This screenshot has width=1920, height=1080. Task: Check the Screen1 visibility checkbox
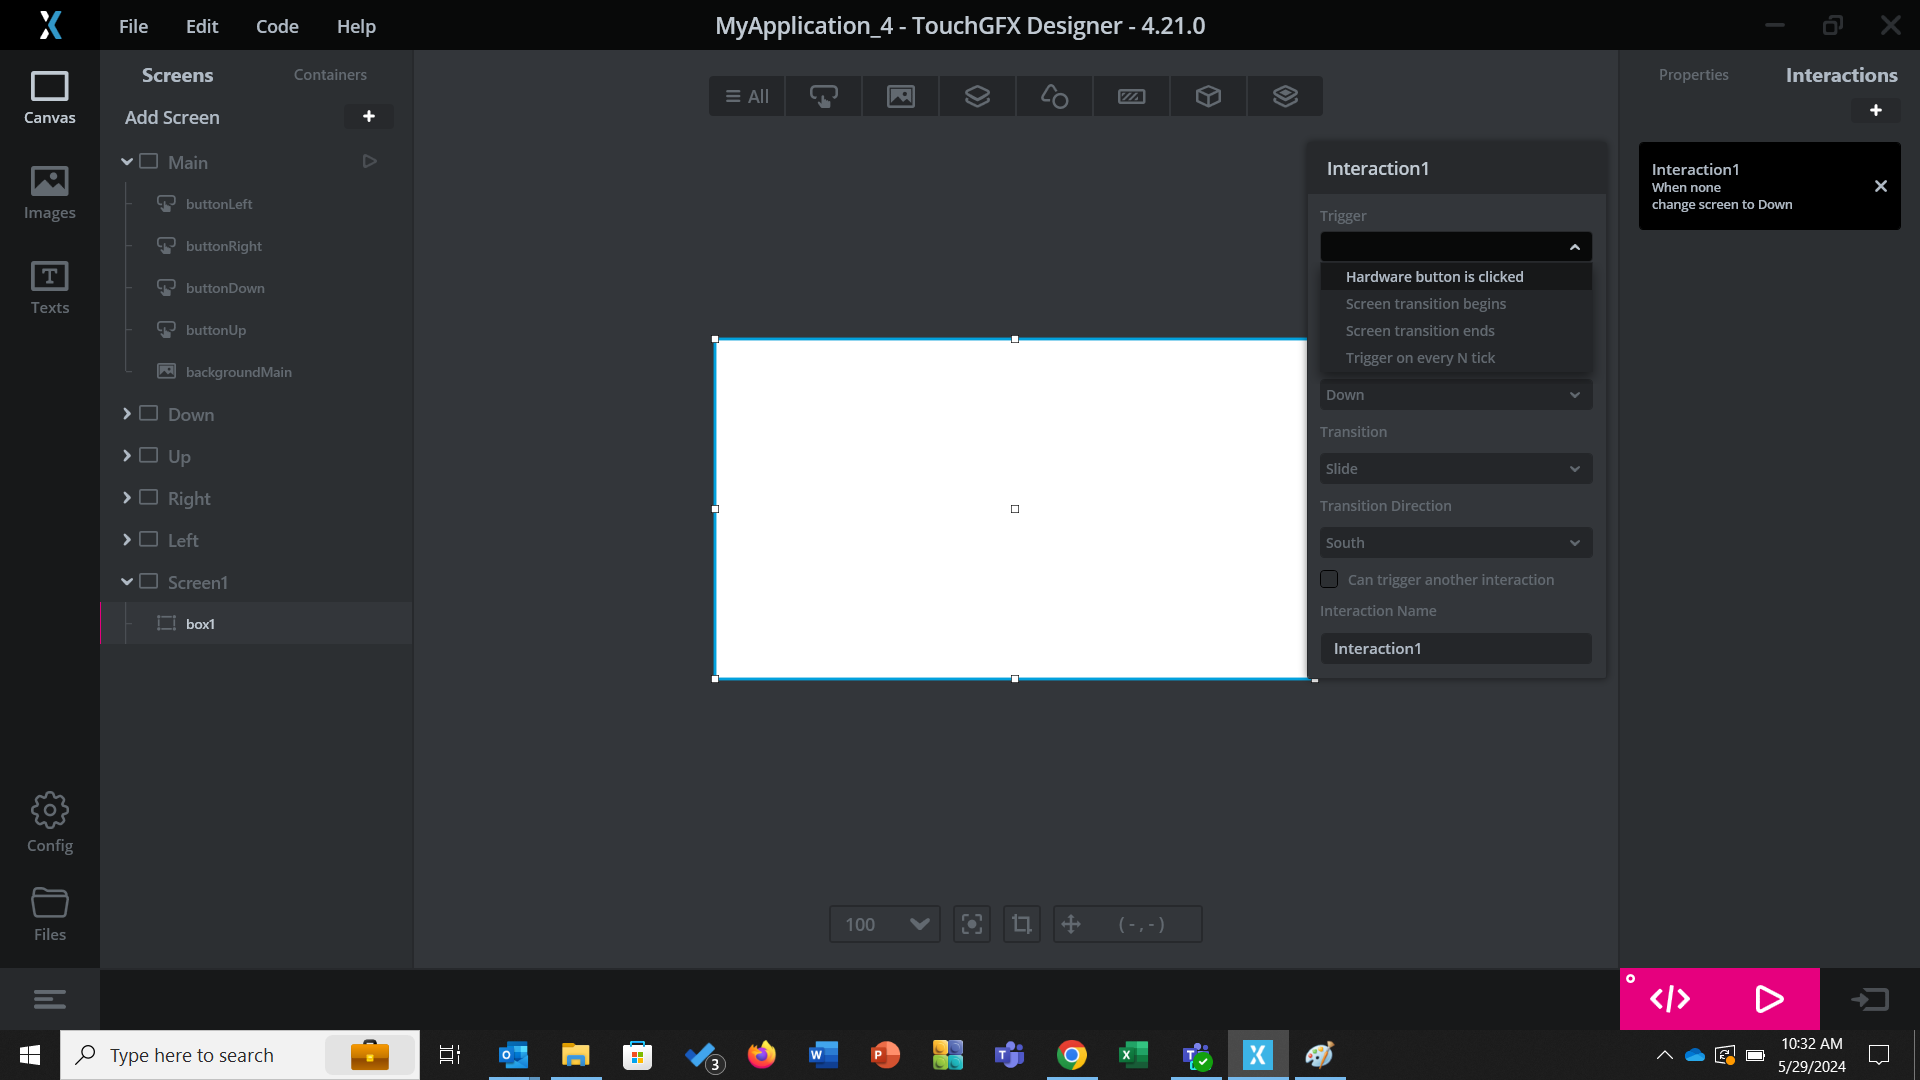[148, 581]
